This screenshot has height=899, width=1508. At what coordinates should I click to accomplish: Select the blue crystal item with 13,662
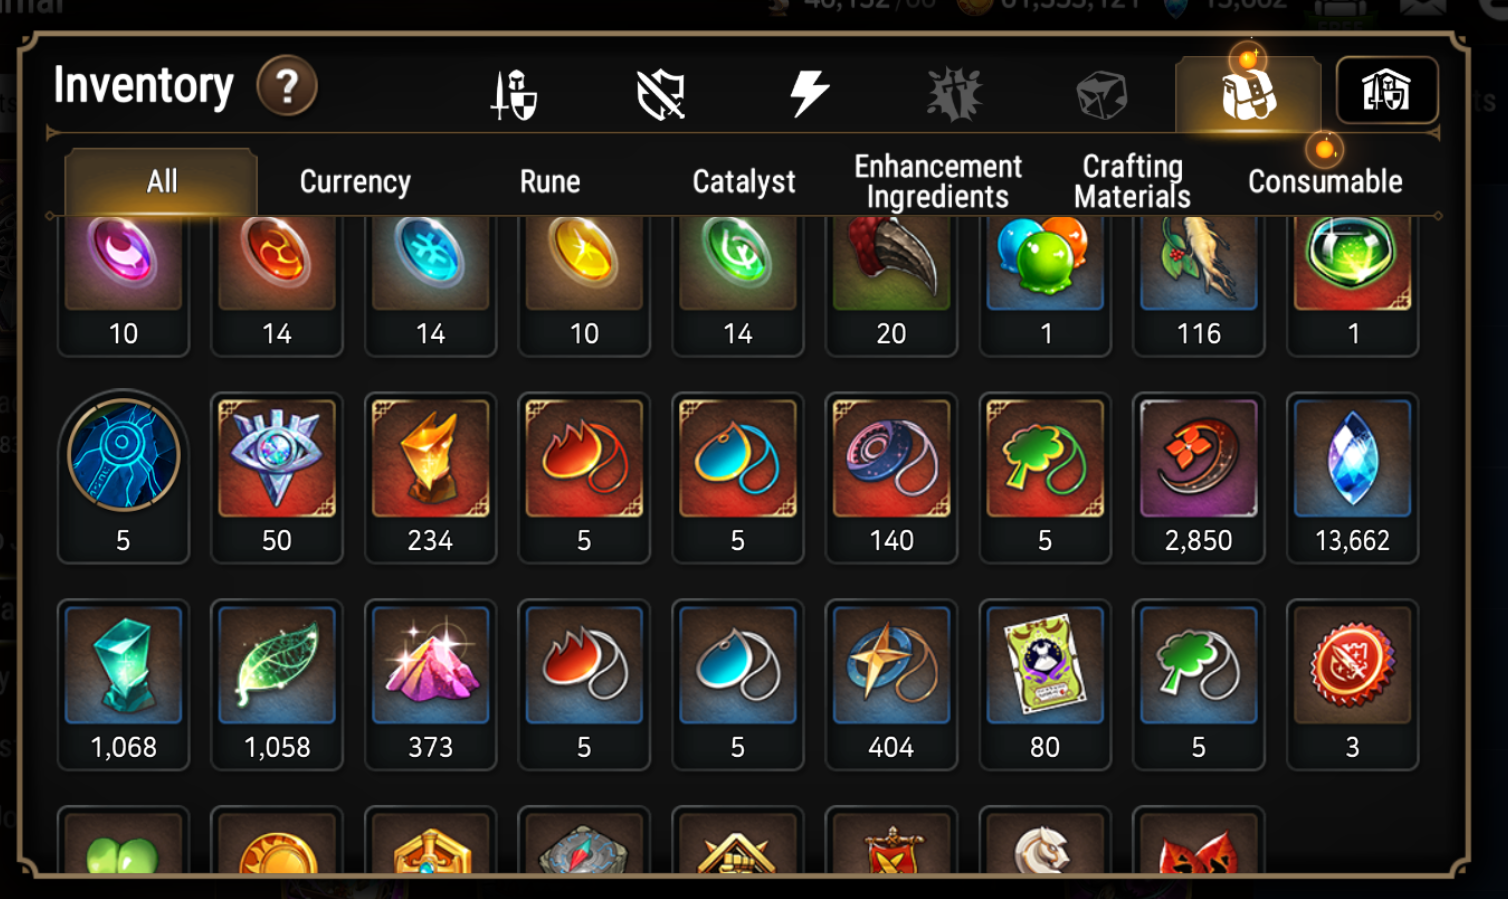pyautogui.click(x=1352, y=478)
